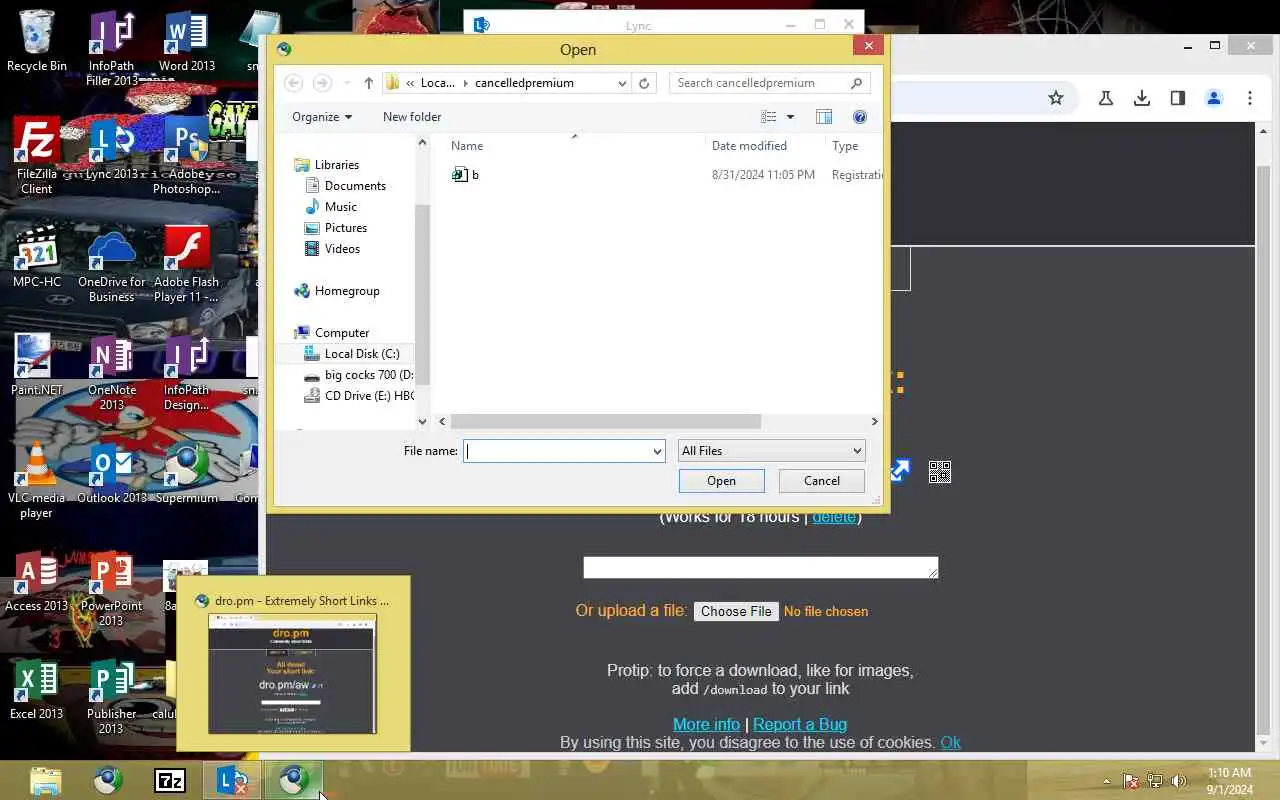Open Outlook 2013 desktop shortcut
Image resolution: width=1280 pixels, height=800 pixels.
pyautogui.click(x=111, y=473)
